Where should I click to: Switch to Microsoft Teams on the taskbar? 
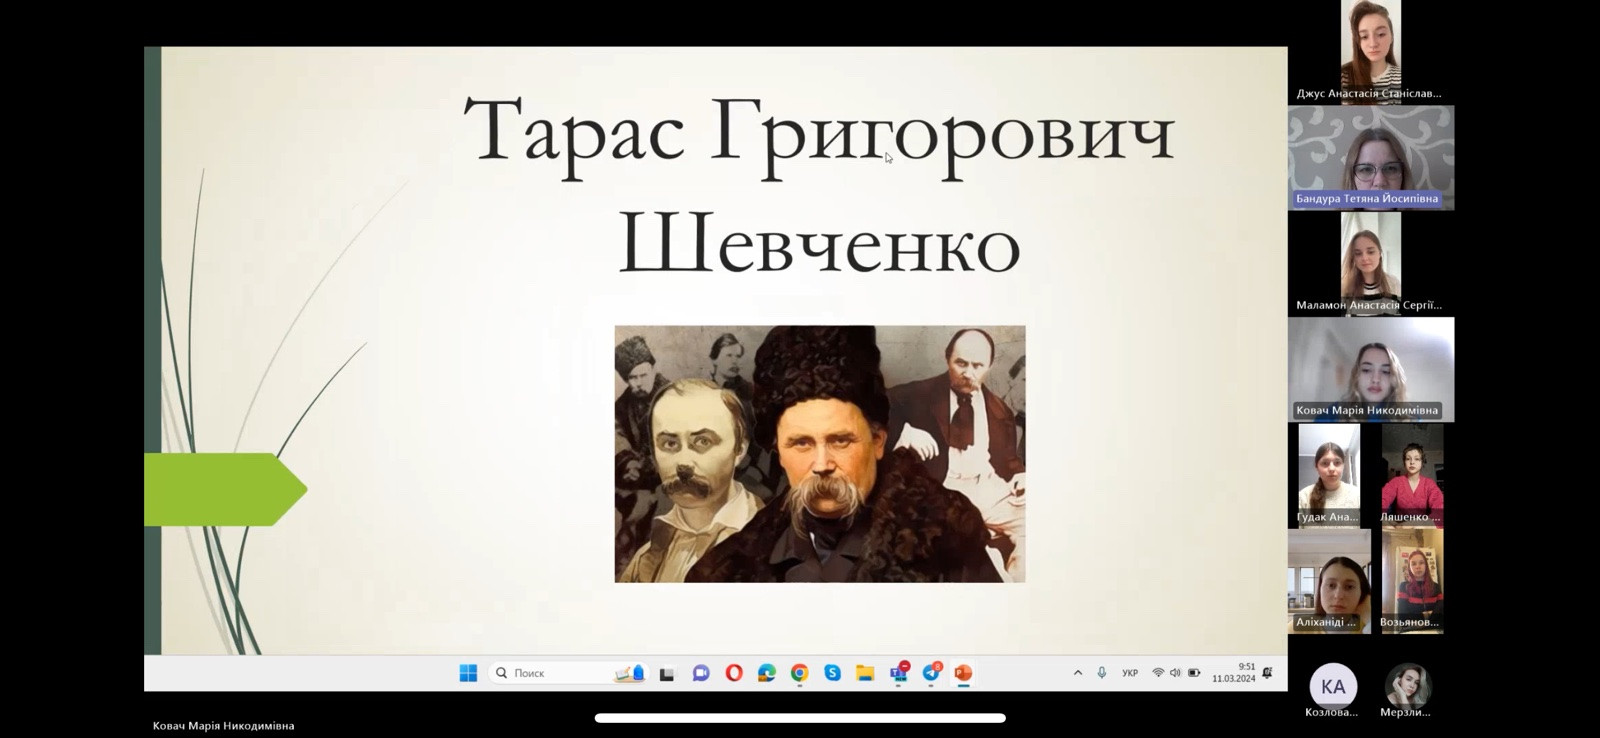(x=899, y=672)
